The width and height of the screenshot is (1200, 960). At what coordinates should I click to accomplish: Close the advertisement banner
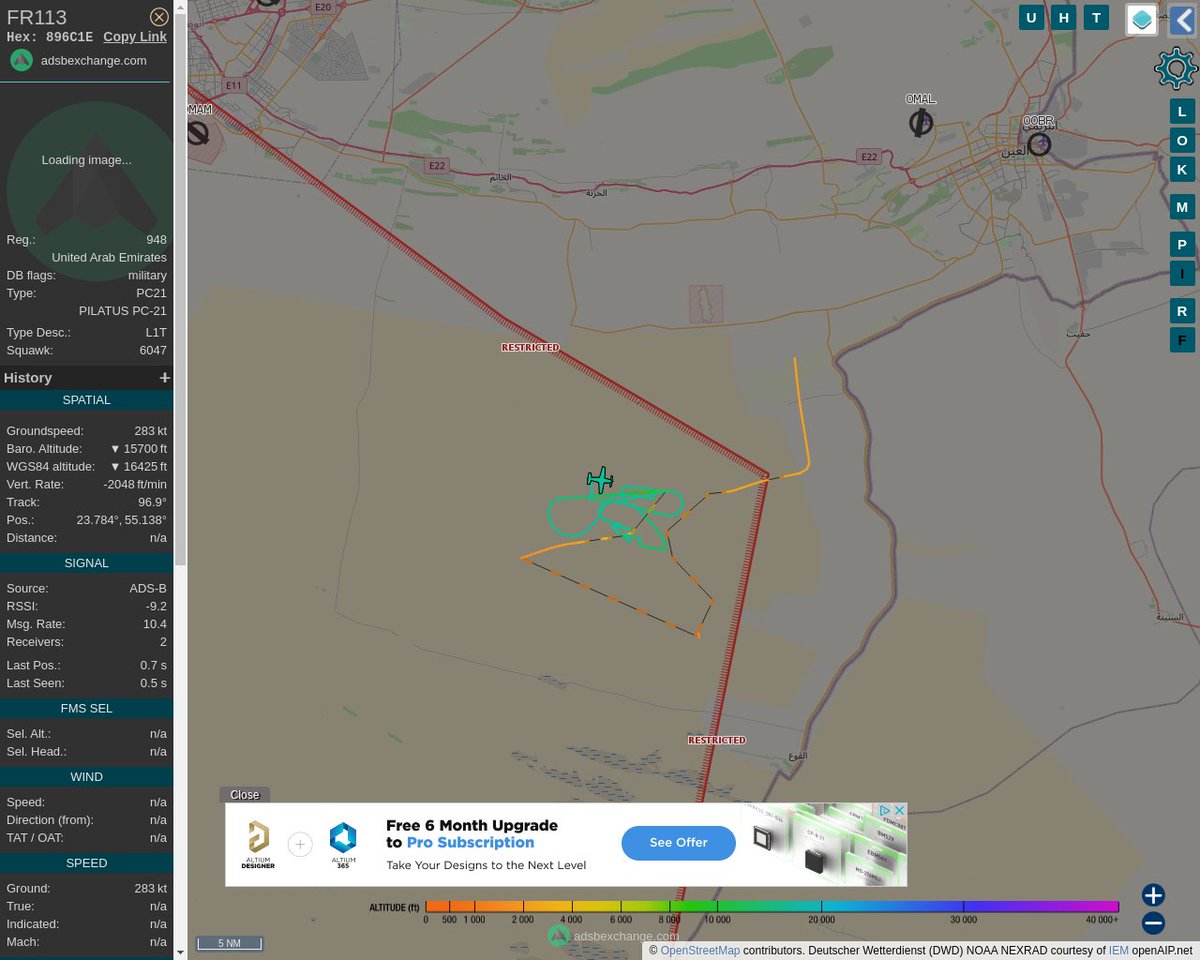click(x=244, y=795)
